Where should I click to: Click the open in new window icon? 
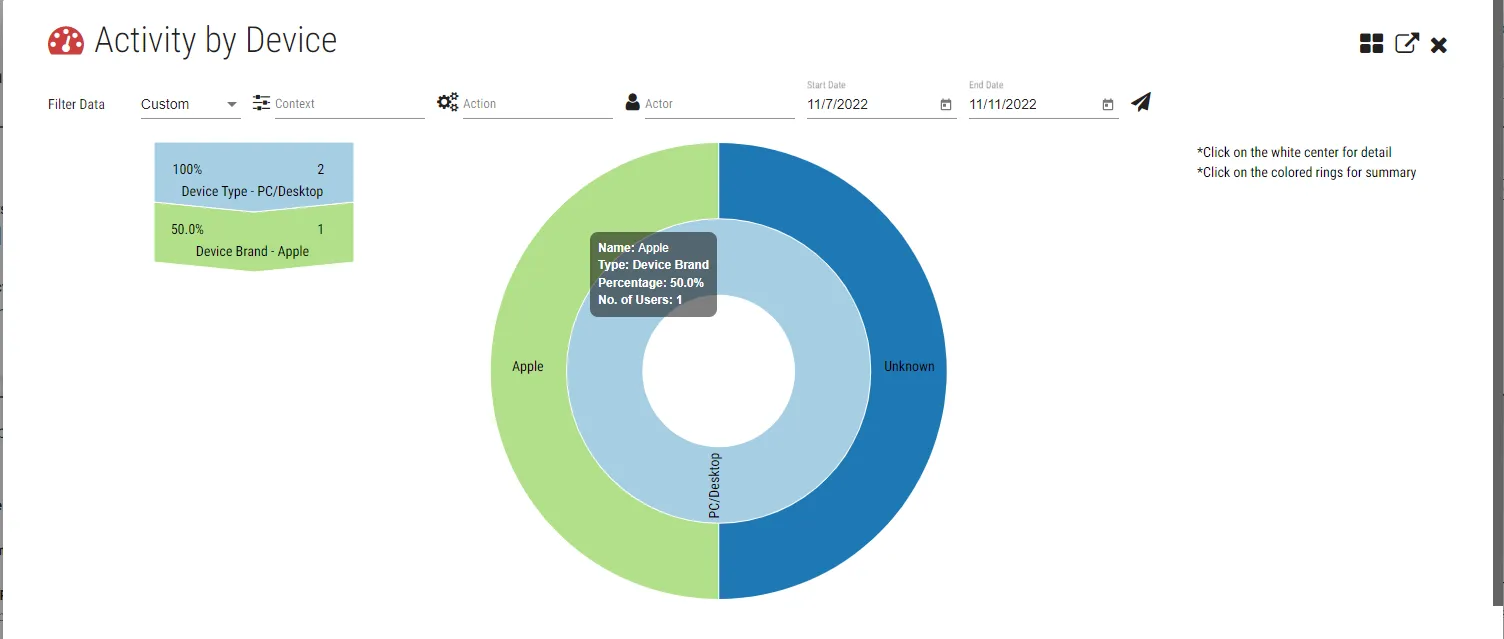1406,44
